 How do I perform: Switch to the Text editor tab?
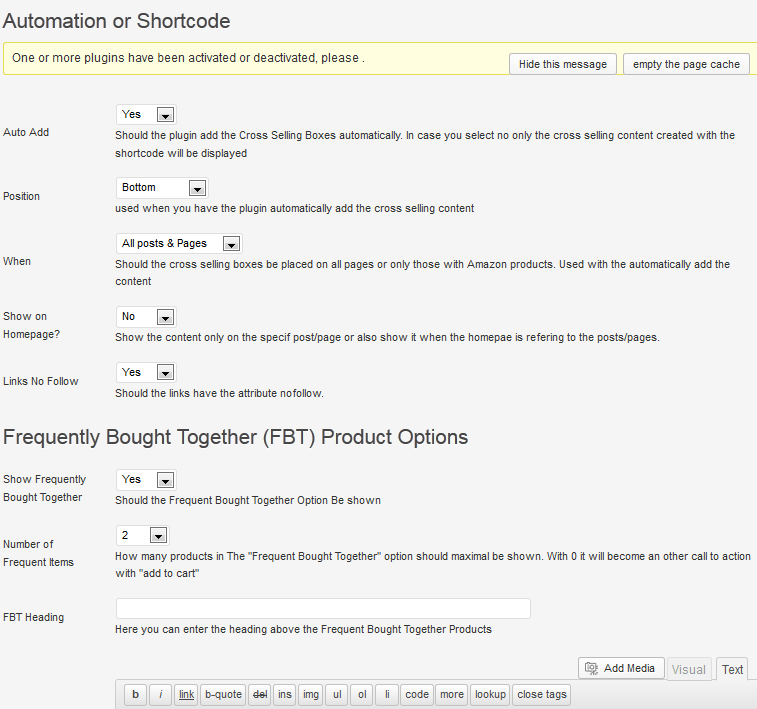click(x=732, y=669)
